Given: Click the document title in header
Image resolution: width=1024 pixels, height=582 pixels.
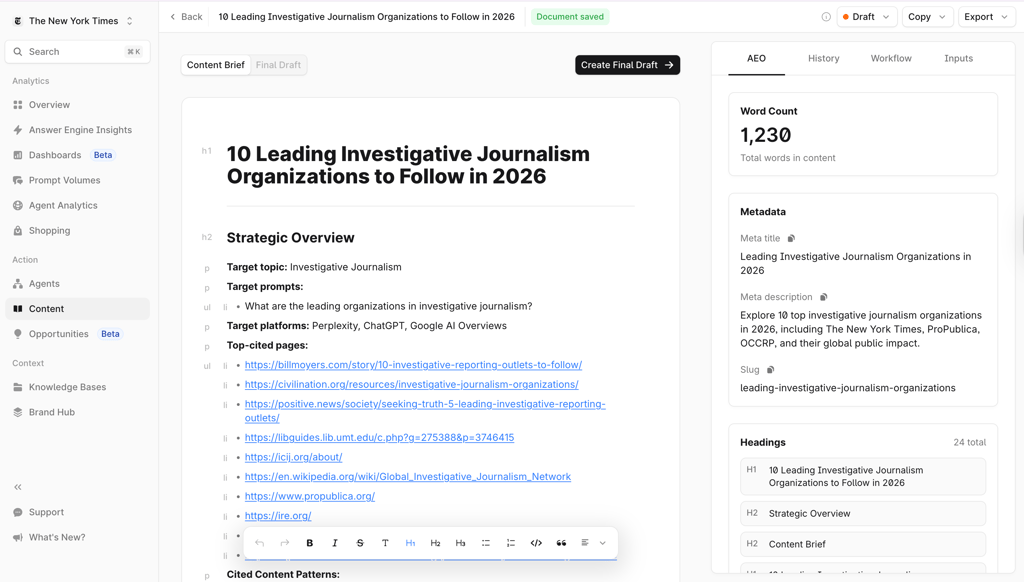Looking at the screenshot, I should 366,17.
